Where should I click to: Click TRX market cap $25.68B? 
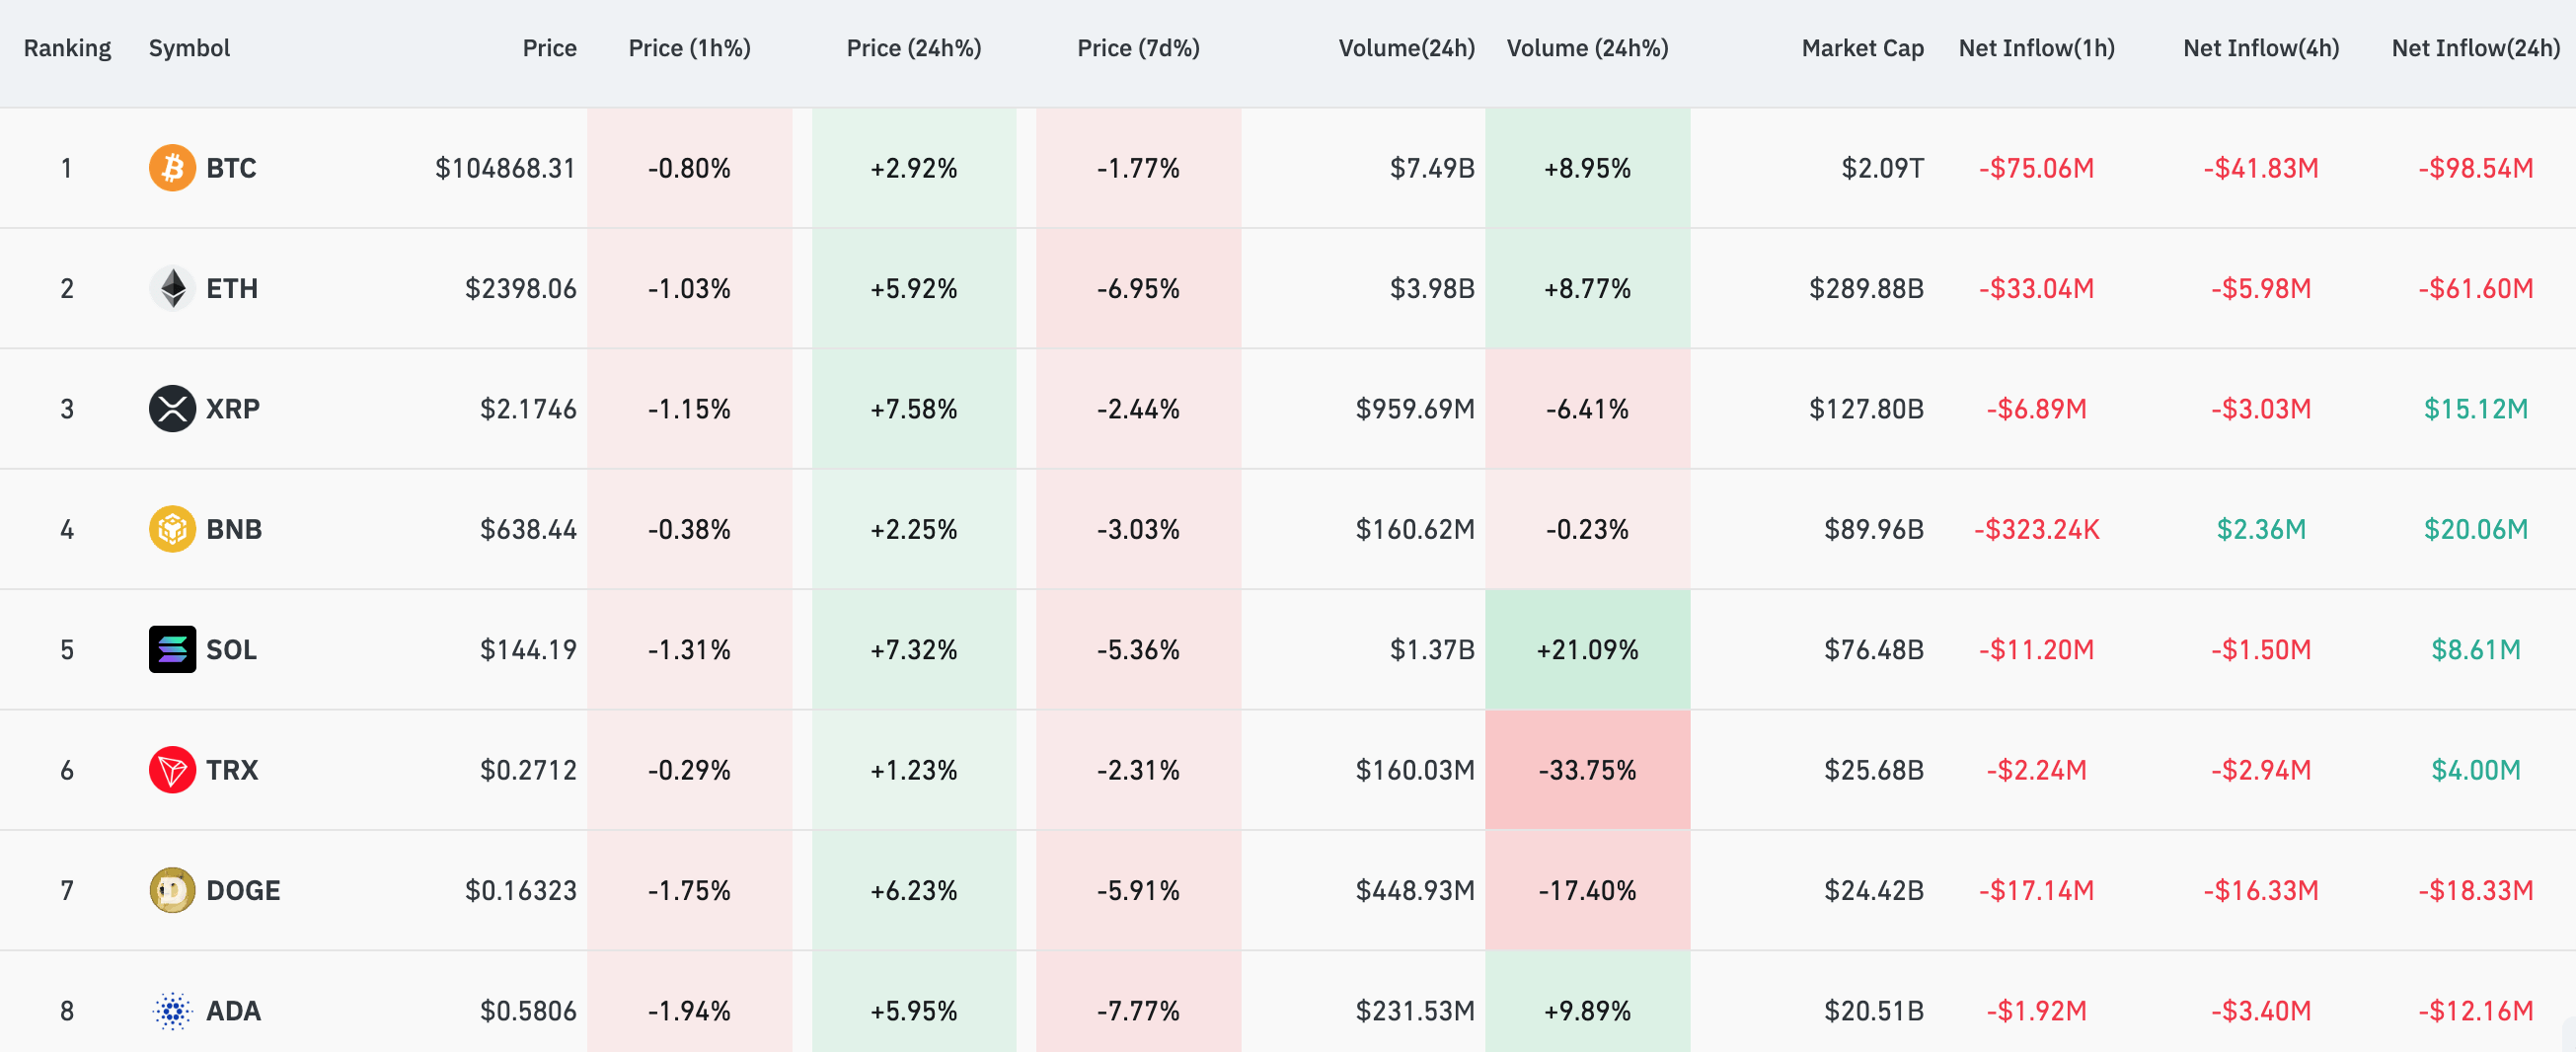coord(1874,770)
